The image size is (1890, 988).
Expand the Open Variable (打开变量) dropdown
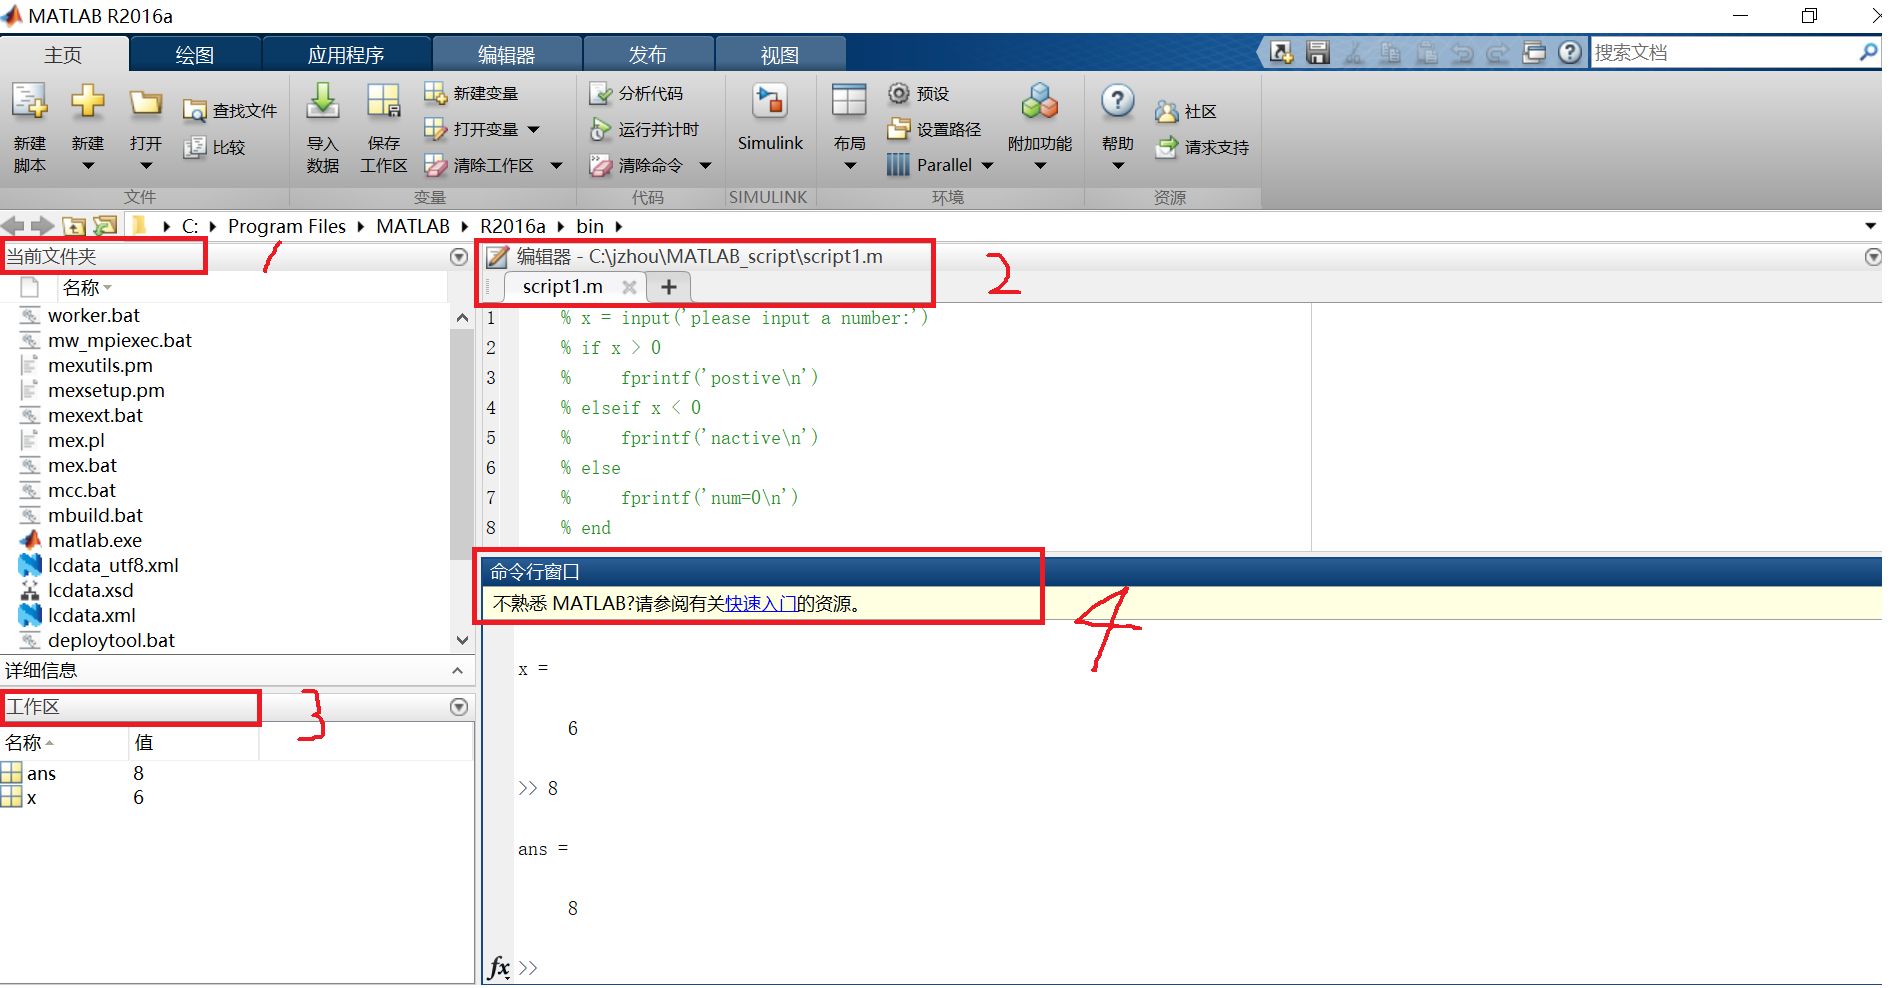[x=533, y=129]
